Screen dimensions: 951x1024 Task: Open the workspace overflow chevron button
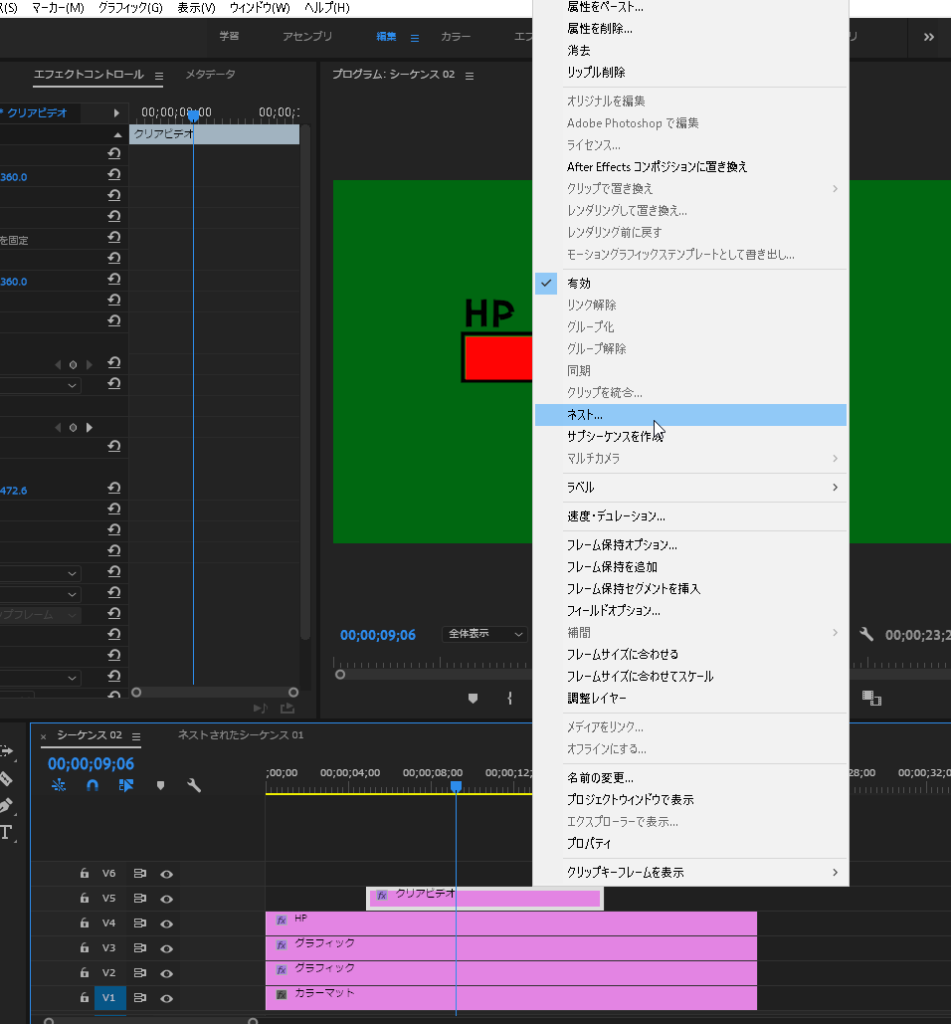click(x=927, y=37)
